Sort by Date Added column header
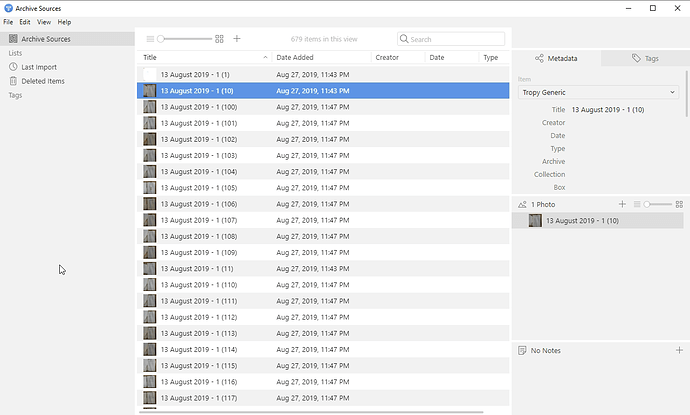This screenshot has width=690, height=415. (x=321, y=57)
